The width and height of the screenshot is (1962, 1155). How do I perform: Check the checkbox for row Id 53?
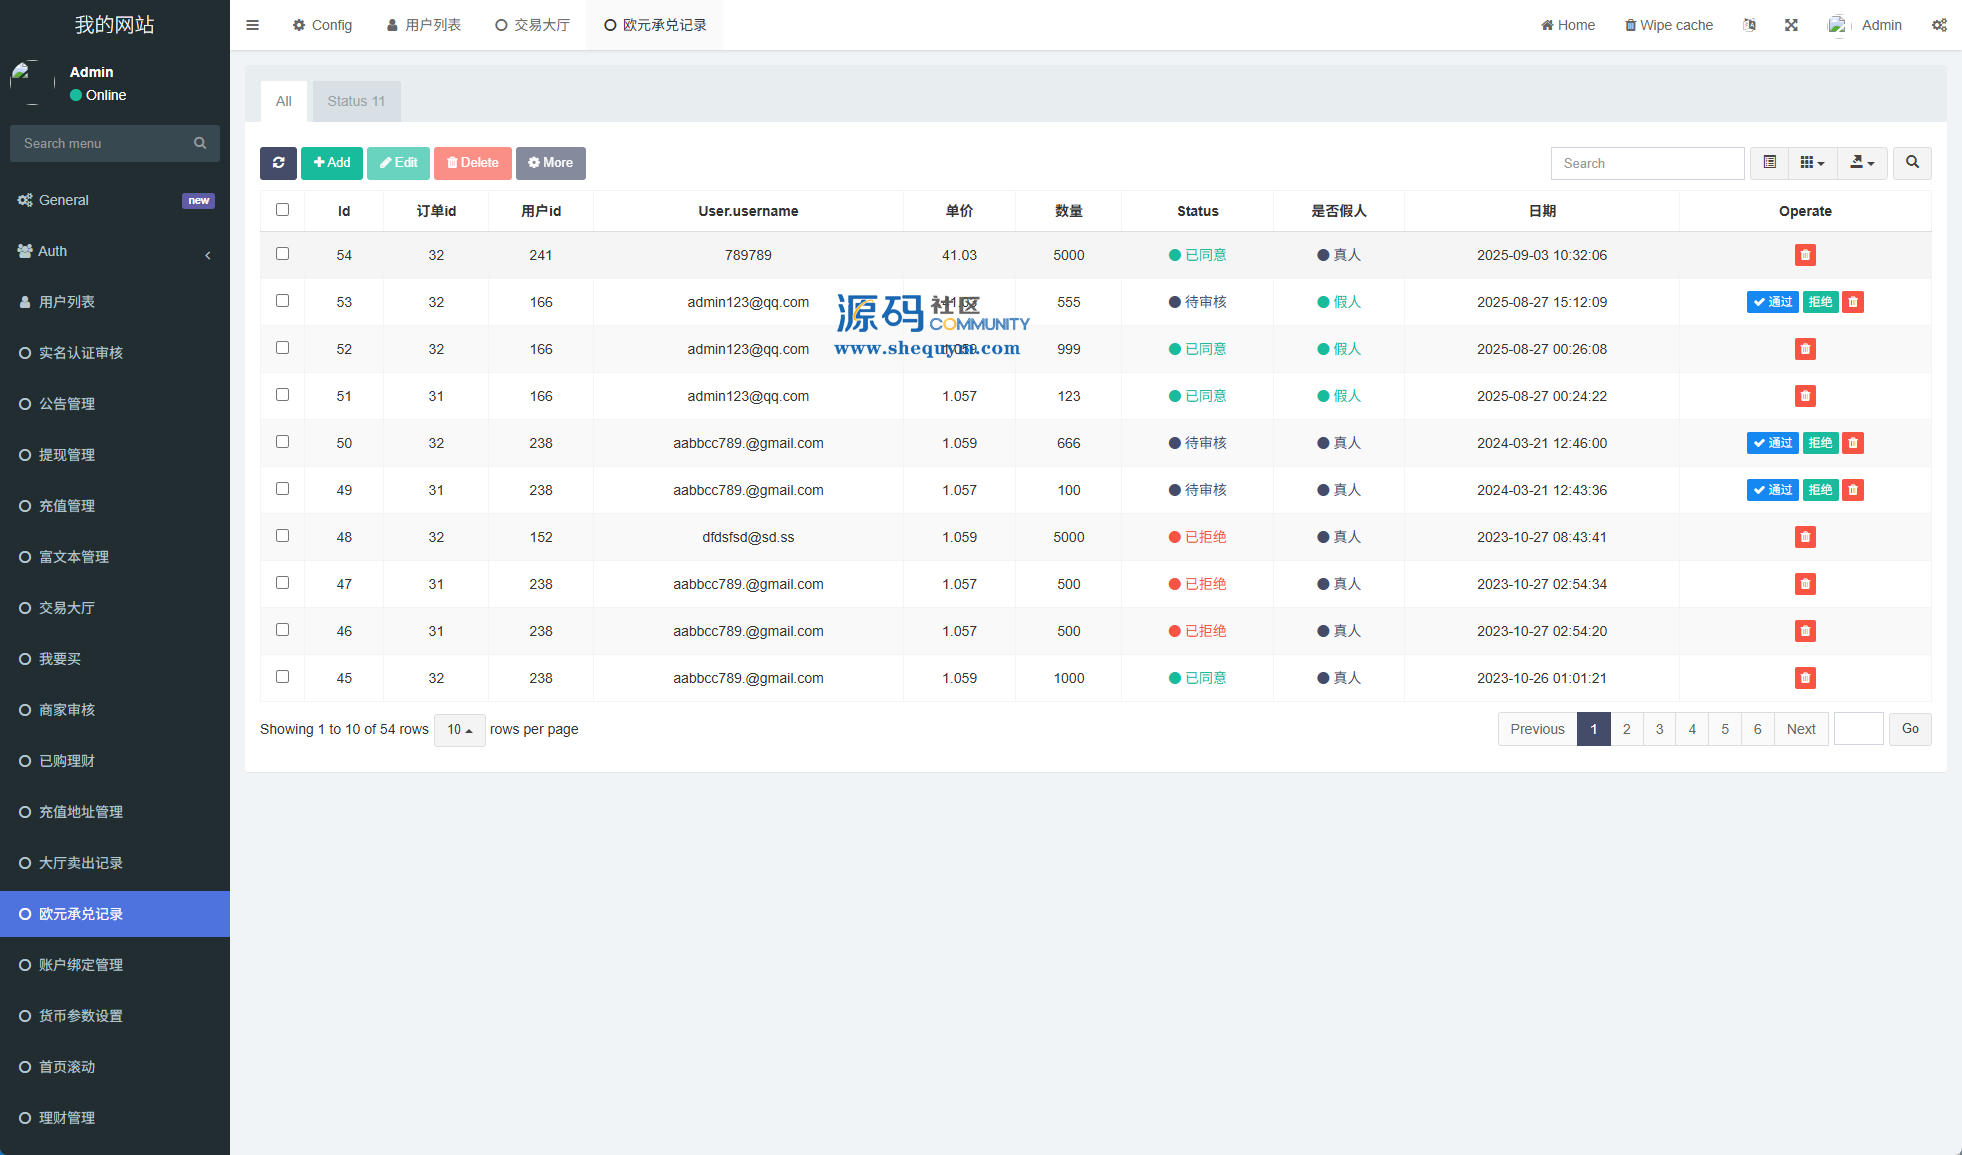tap(282, 301)
